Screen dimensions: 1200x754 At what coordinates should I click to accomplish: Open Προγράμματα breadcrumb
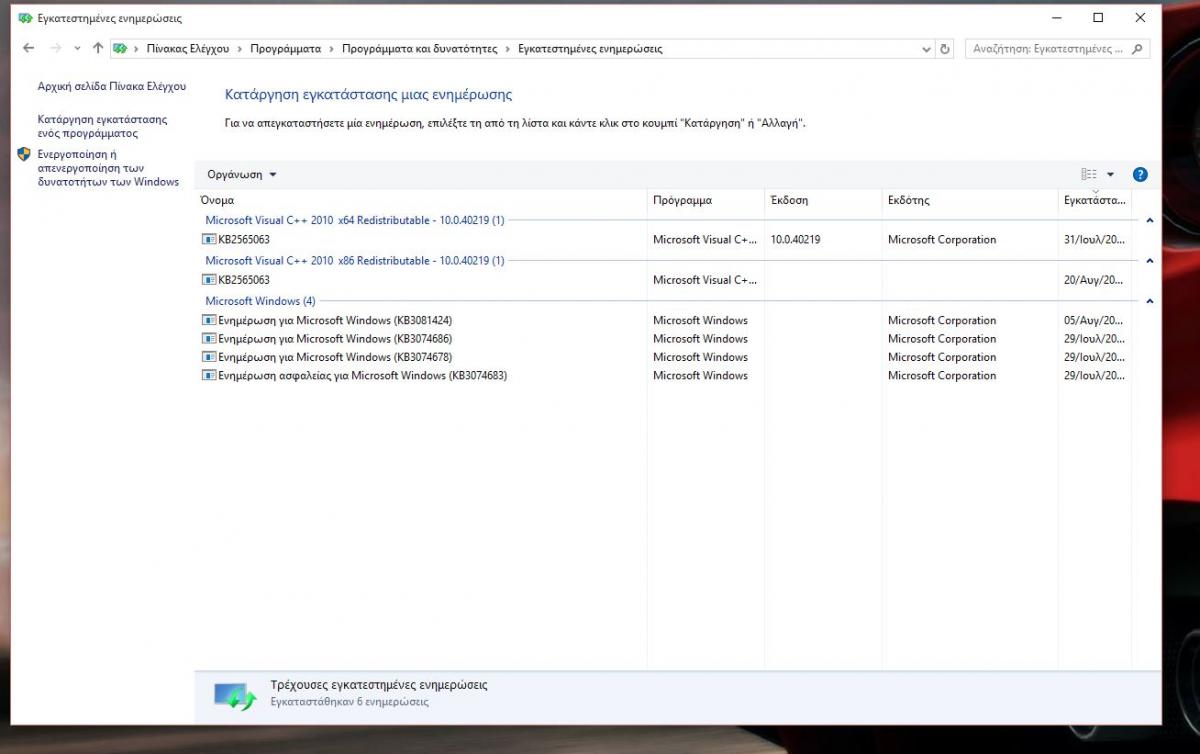285,48
